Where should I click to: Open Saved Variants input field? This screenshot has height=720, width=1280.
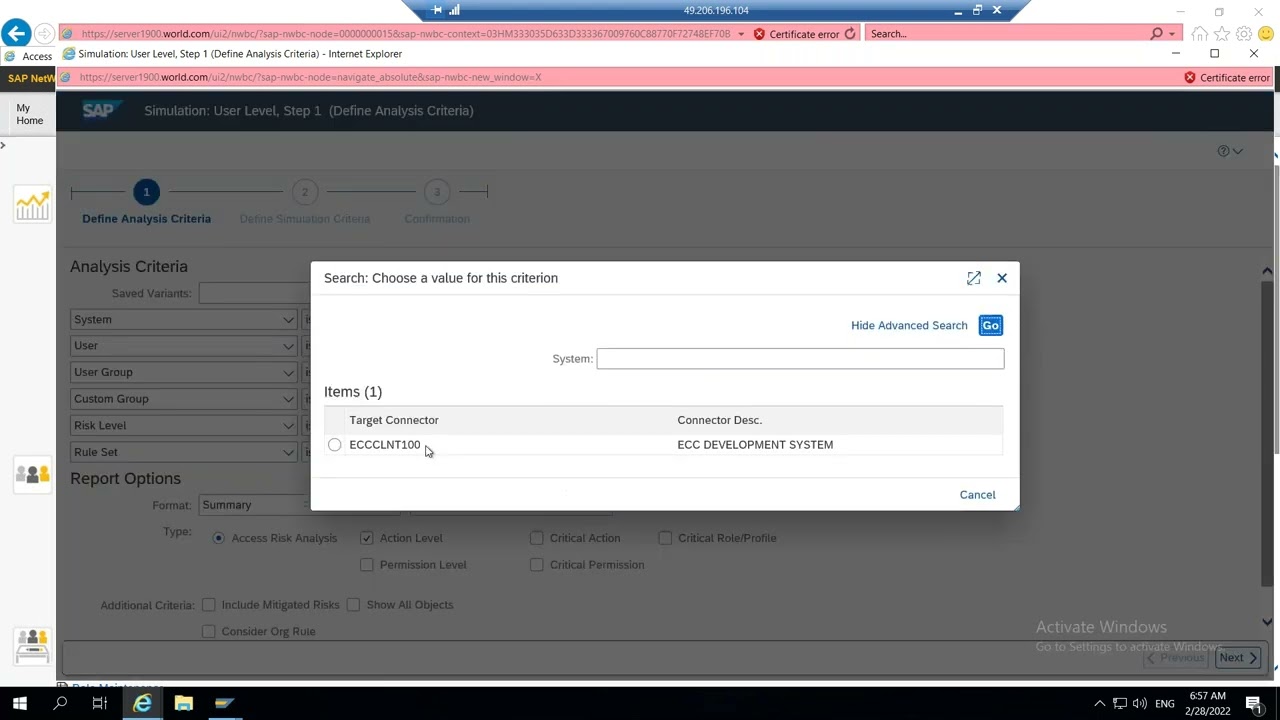[253, 293]
